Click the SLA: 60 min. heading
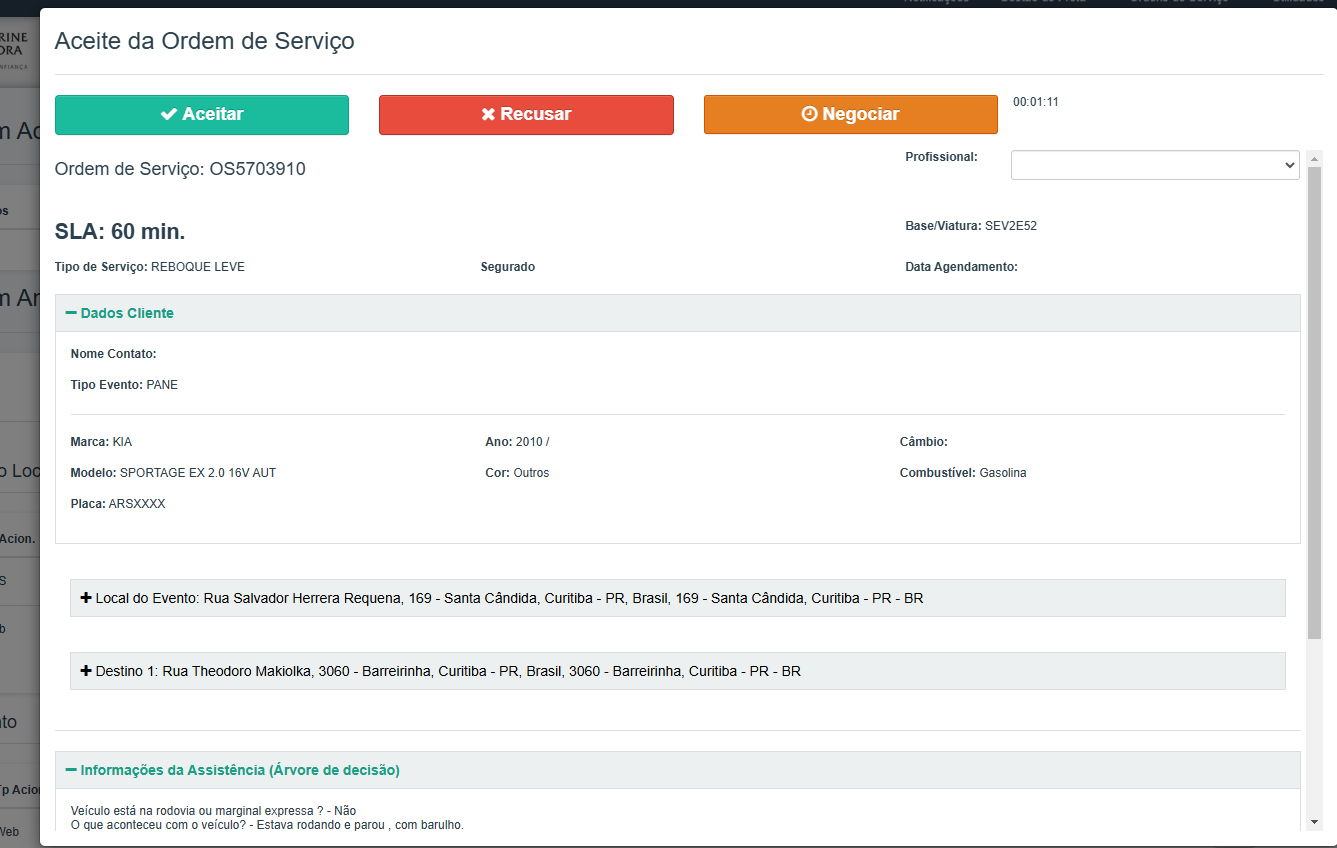This screenshot has width=1337, height=848. (x=120, y=232)
